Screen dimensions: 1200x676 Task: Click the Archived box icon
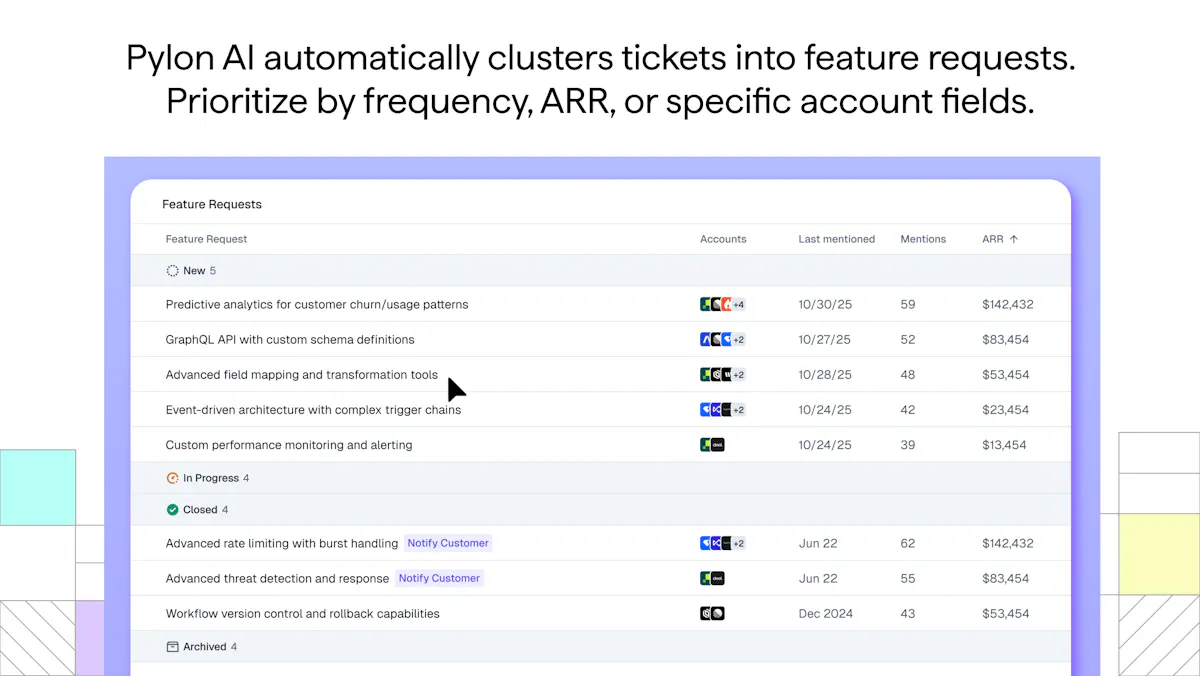point(172,647)
